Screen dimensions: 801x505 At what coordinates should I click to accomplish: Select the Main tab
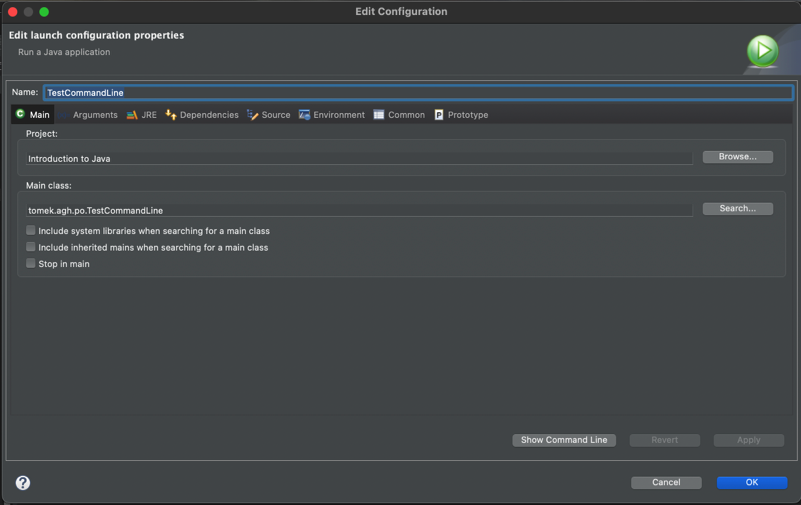point(33,115)
